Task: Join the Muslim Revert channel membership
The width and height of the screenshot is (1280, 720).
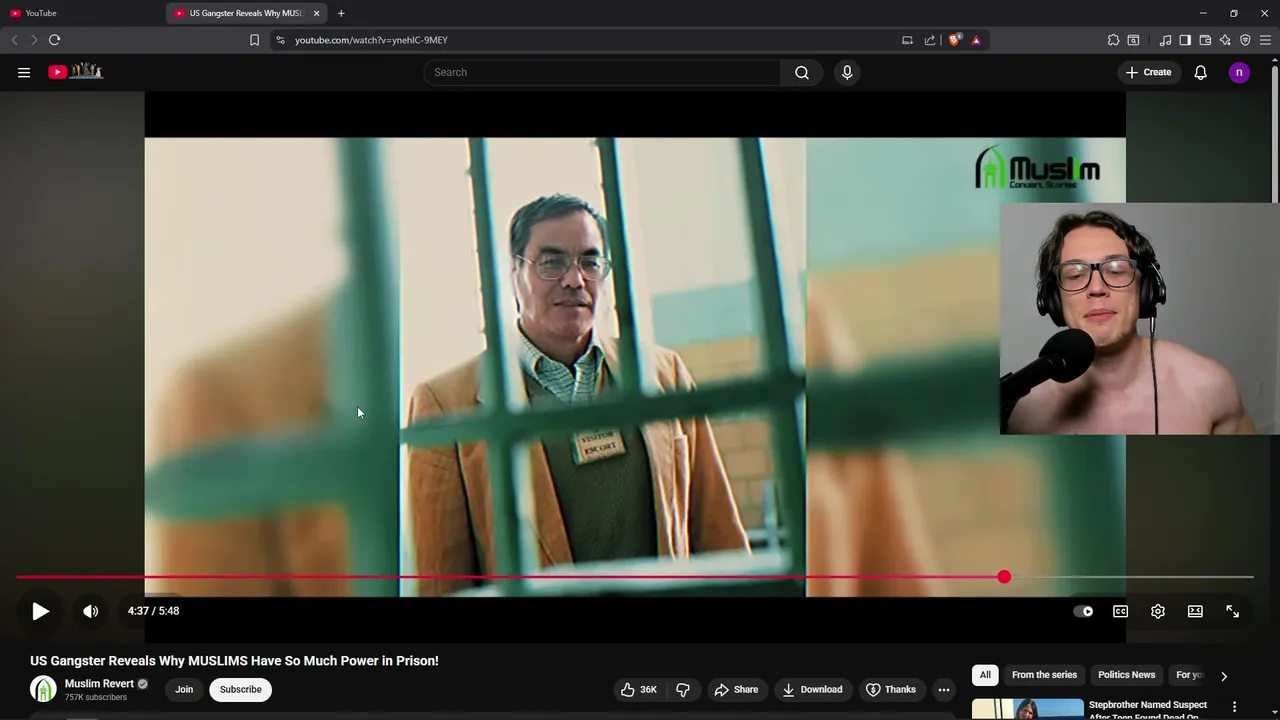Action: [184, 689]
